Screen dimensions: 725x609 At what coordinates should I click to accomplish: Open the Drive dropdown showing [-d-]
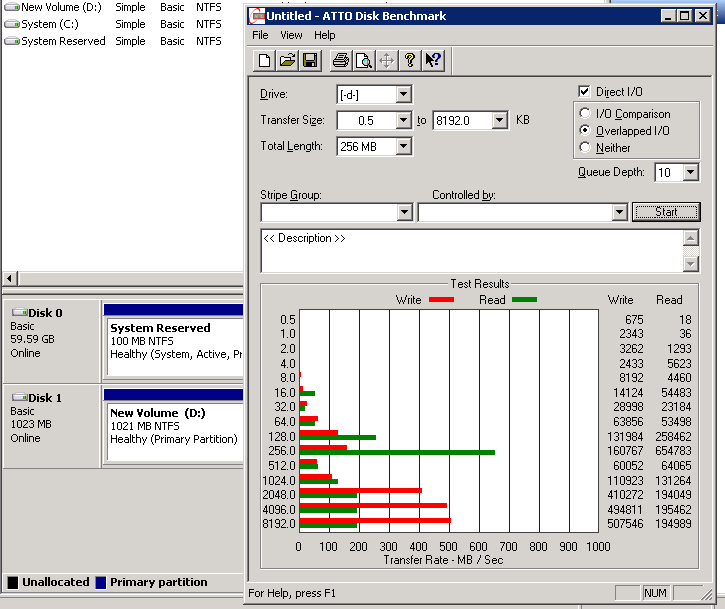pos(403,94)
